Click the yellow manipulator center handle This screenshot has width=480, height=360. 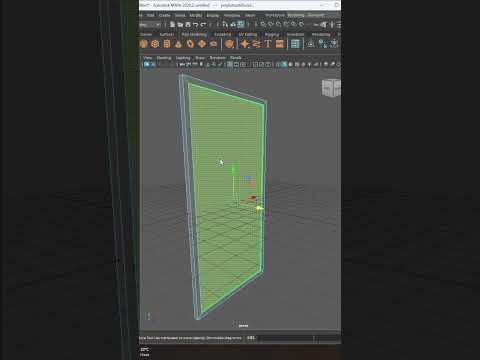[x=259, y=209]
